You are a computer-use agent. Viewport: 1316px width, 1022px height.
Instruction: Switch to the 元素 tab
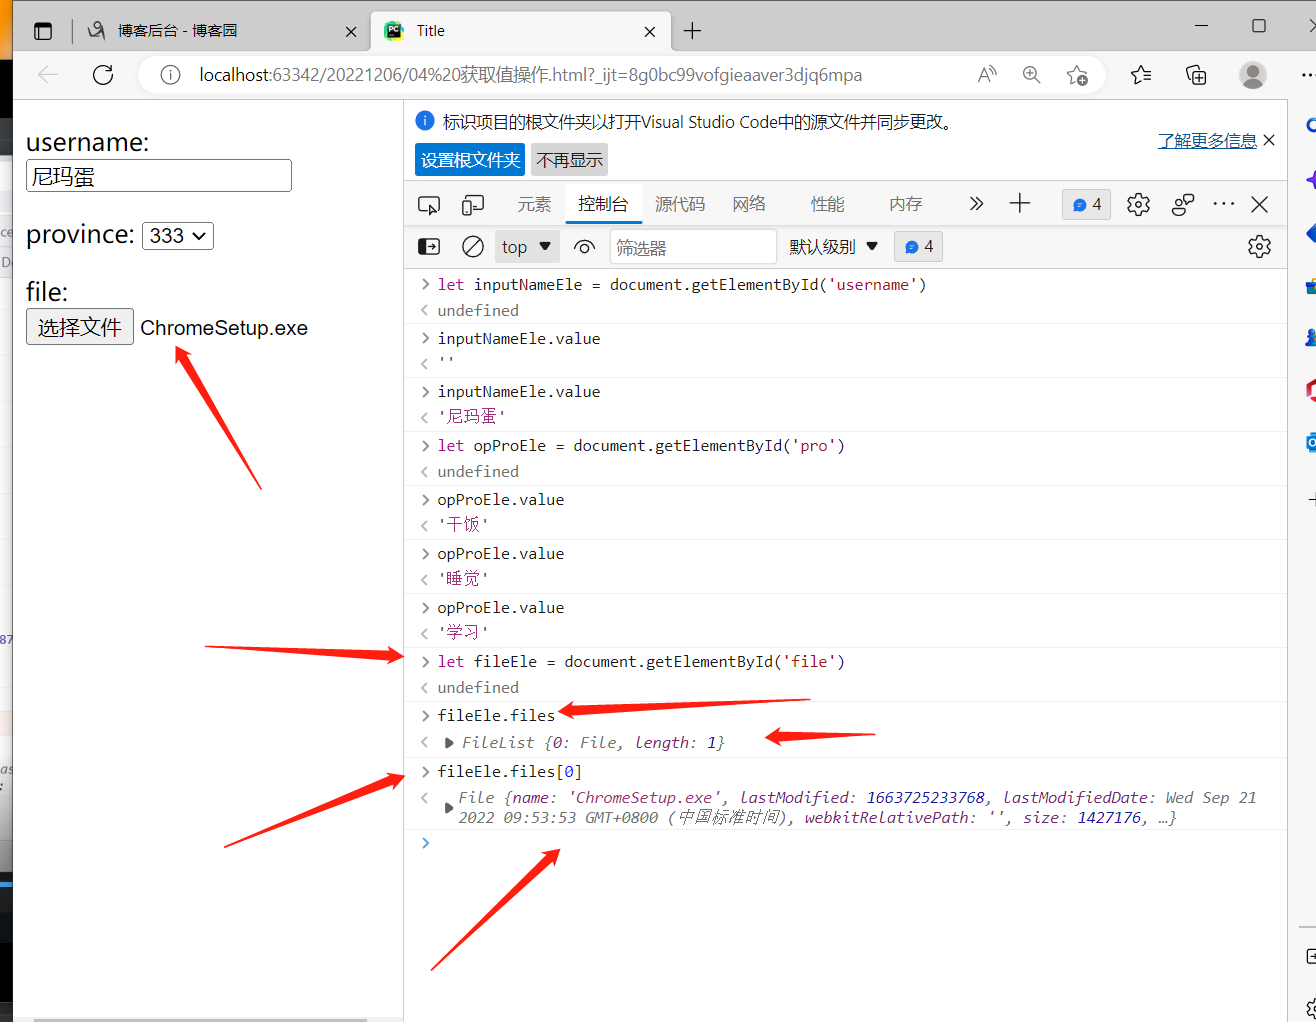534,205
